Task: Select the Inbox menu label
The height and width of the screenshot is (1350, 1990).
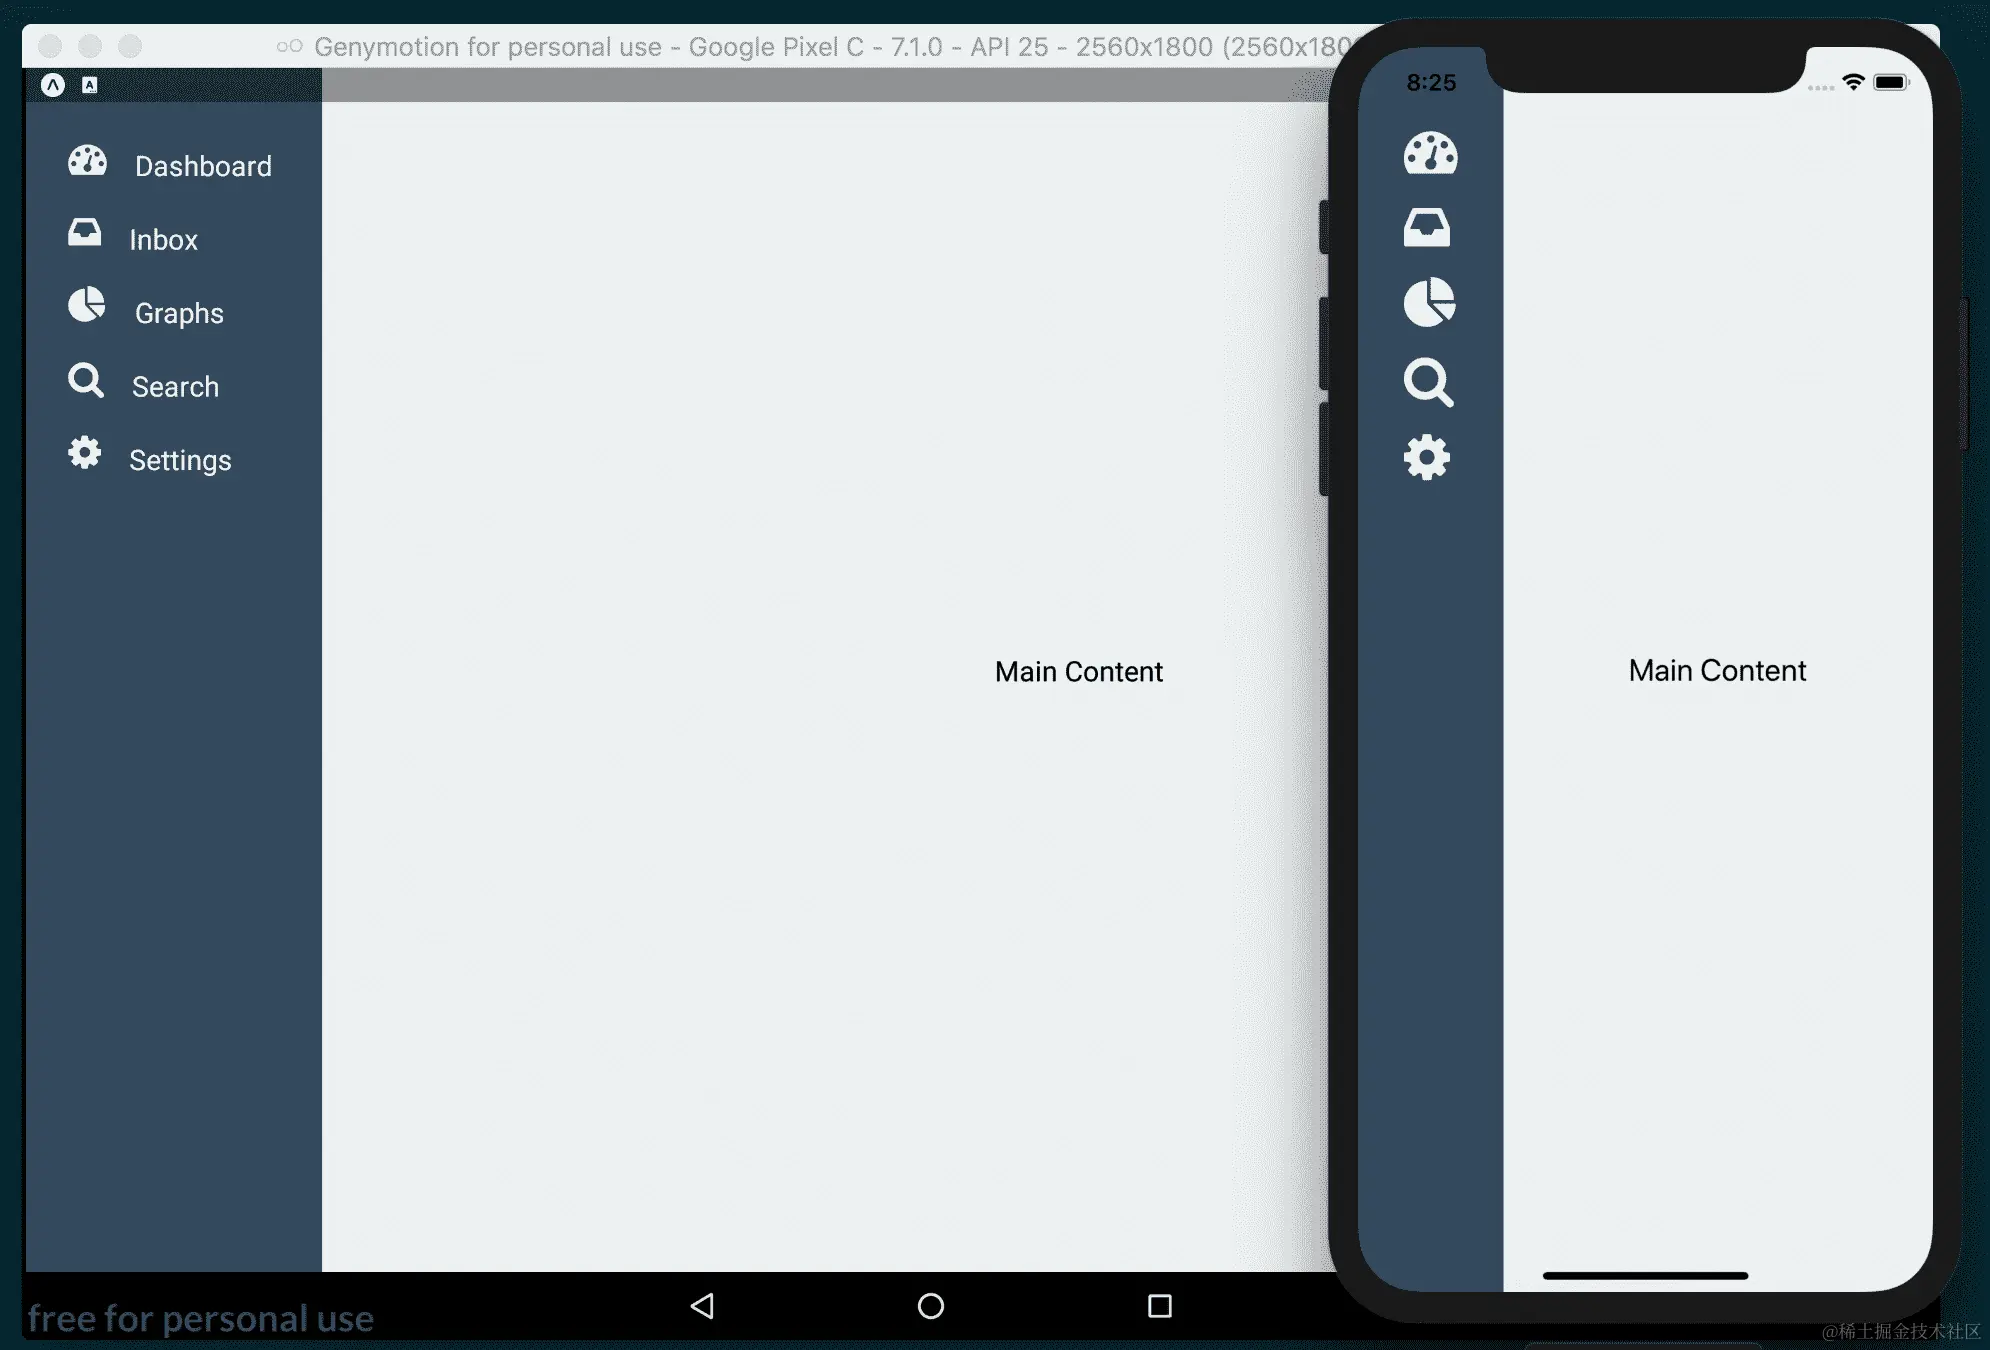Action: 163,240
